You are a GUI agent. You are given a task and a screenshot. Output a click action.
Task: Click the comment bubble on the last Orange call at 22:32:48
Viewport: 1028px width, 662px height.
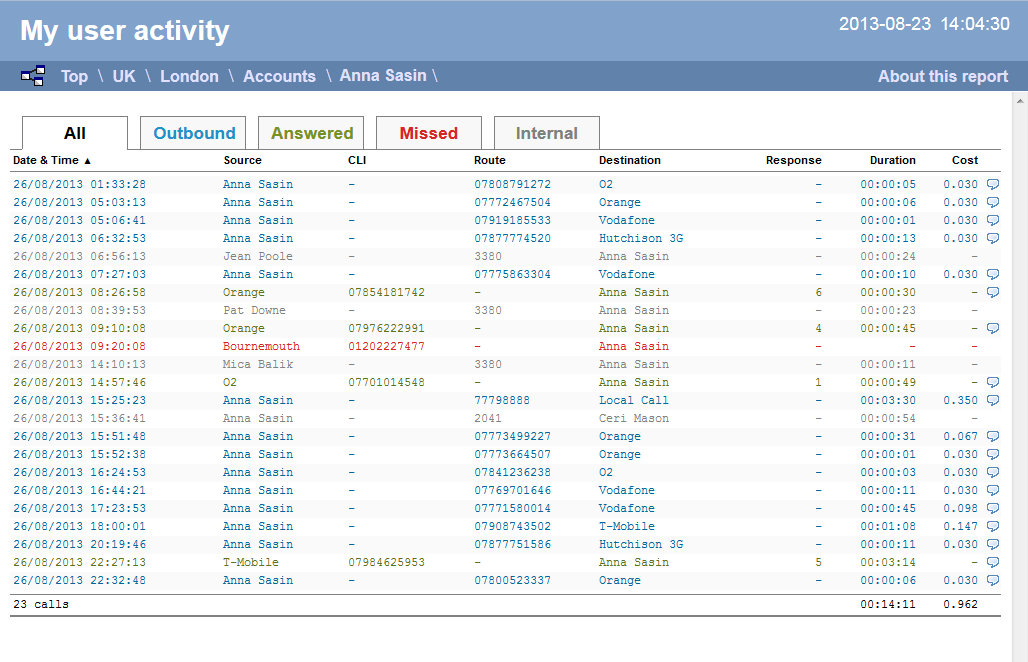click(x=992, y=580)
